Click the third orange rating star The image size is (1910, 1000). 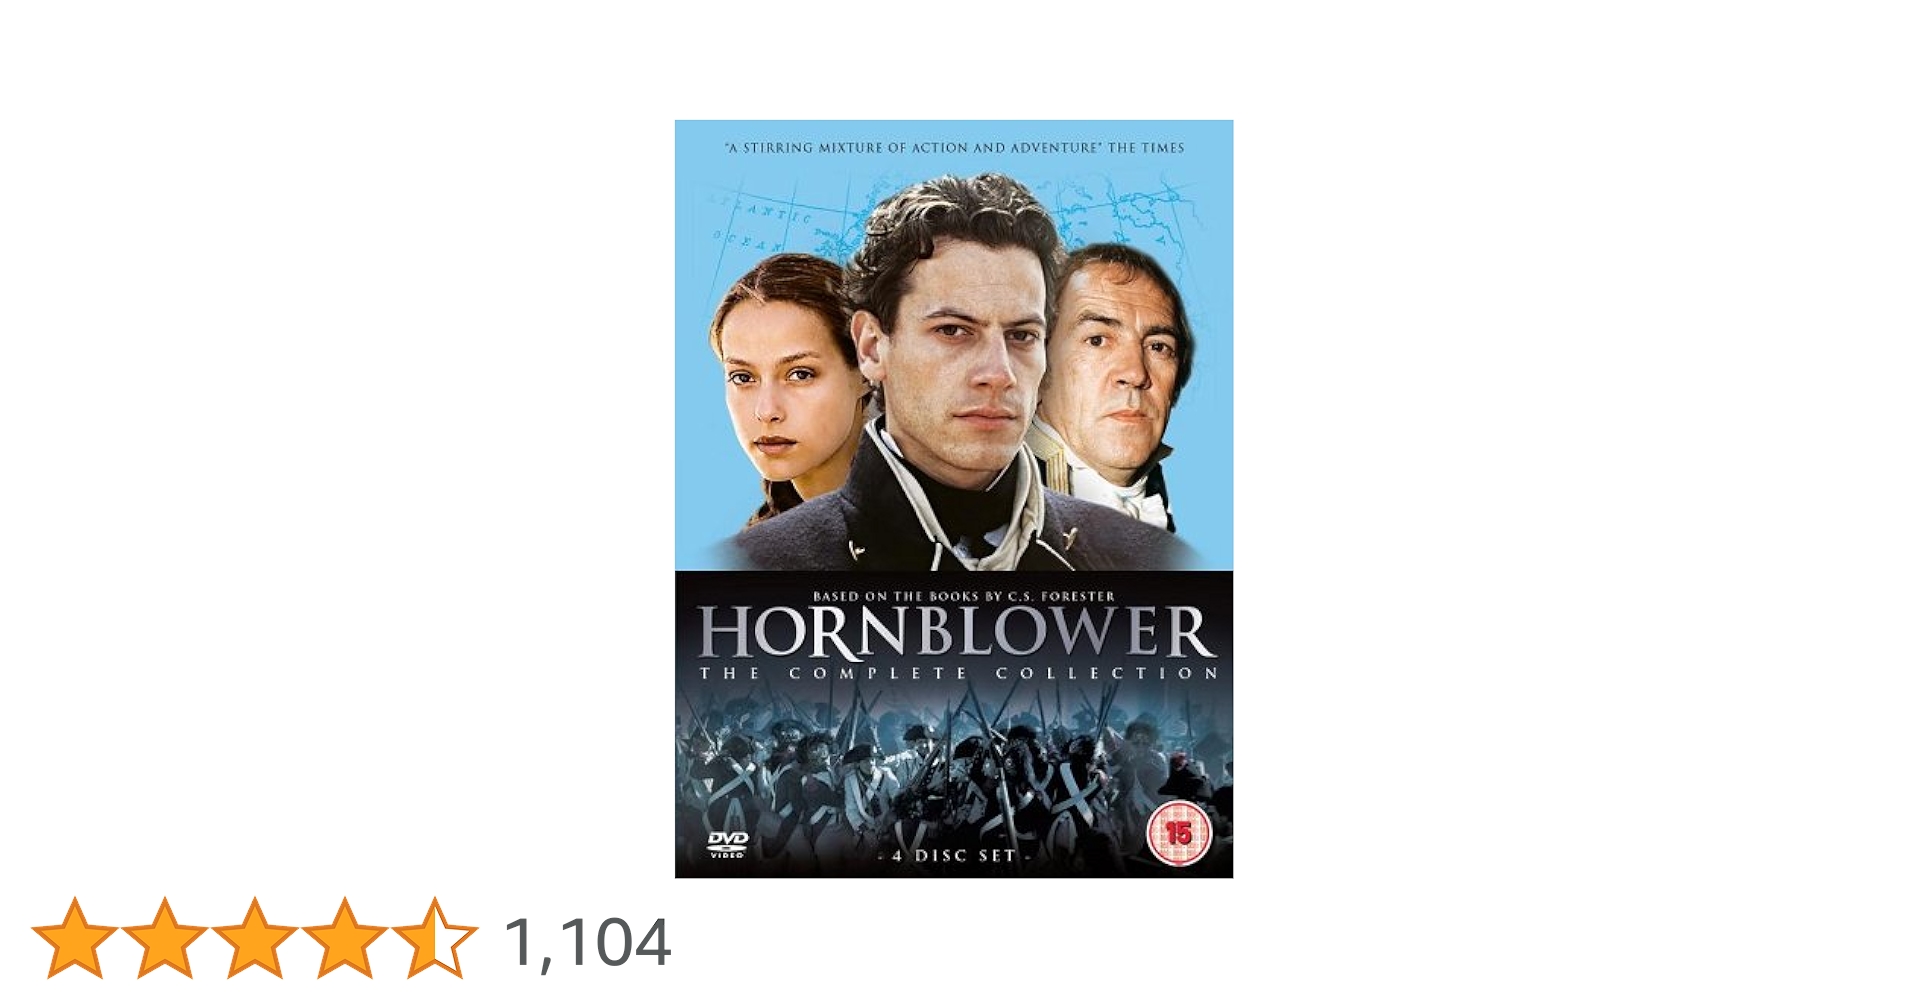tap(254, 937)
